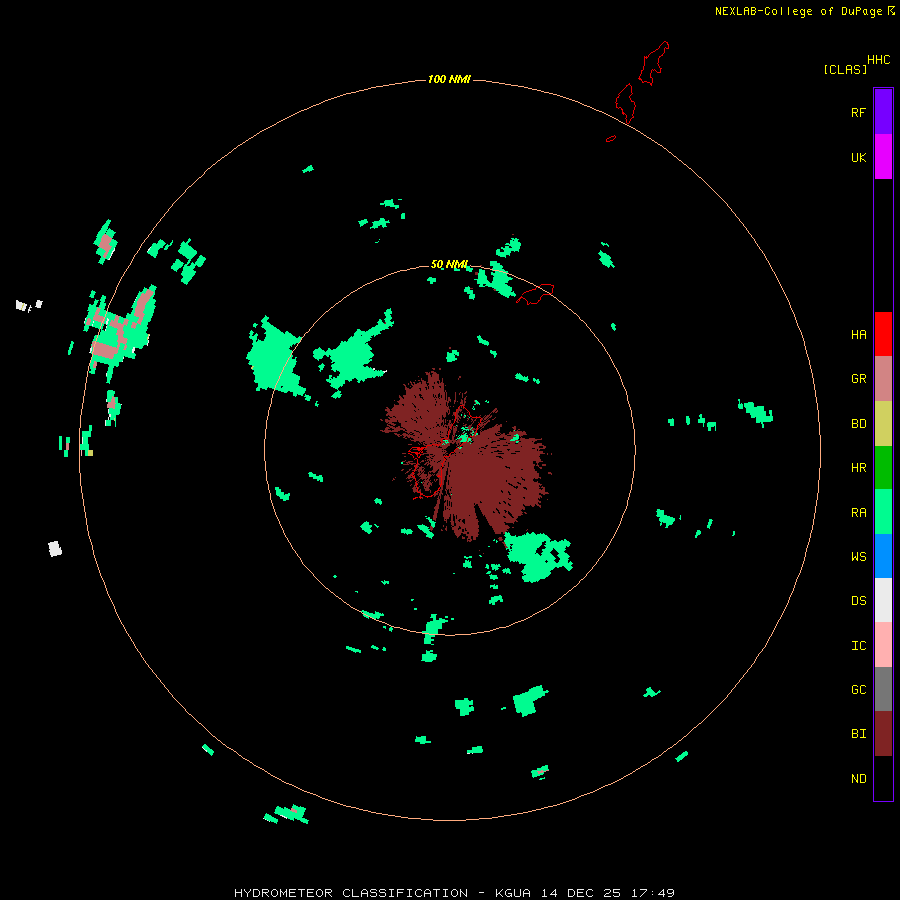This screenshot has height=900, width=900.
Task: Select the GC gray legend swatch
Action: tap(883, 689)
